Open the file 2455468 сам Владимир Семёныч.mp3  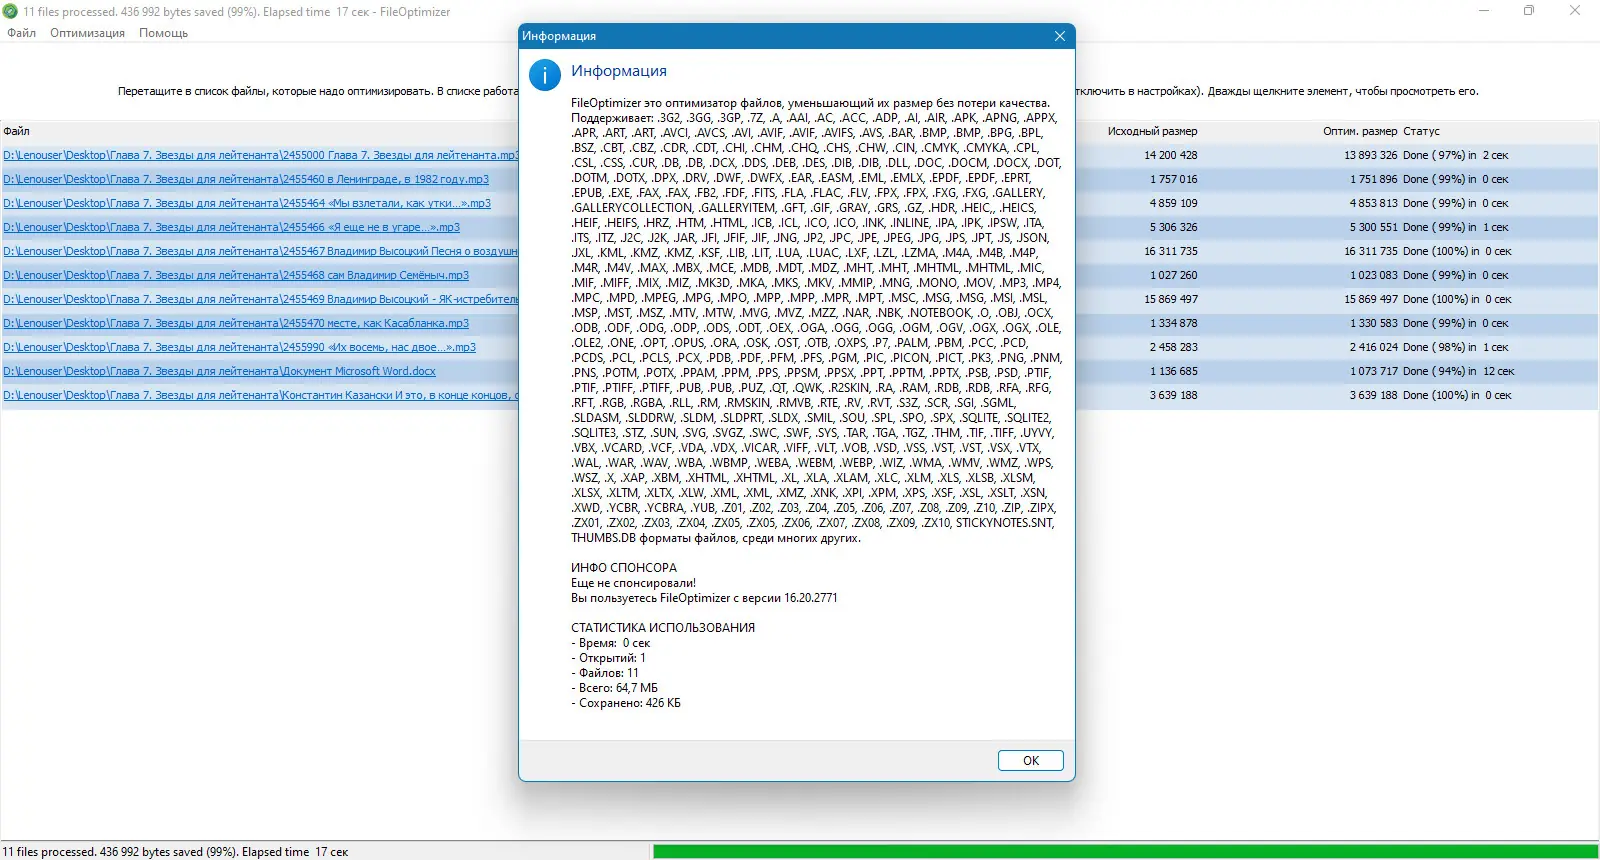coord(236,275)
